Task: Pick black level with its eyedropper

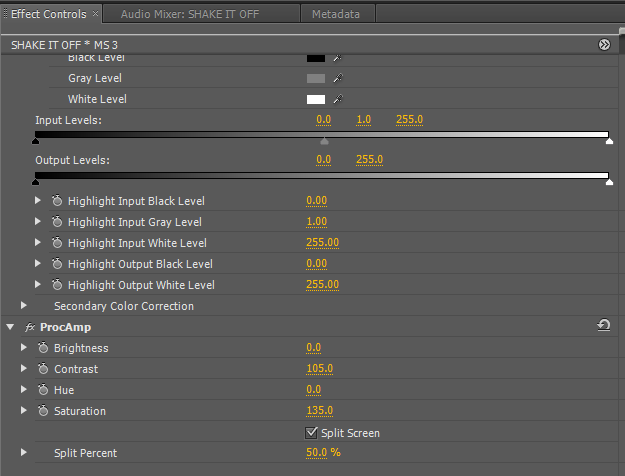Action: click(338, 58)
